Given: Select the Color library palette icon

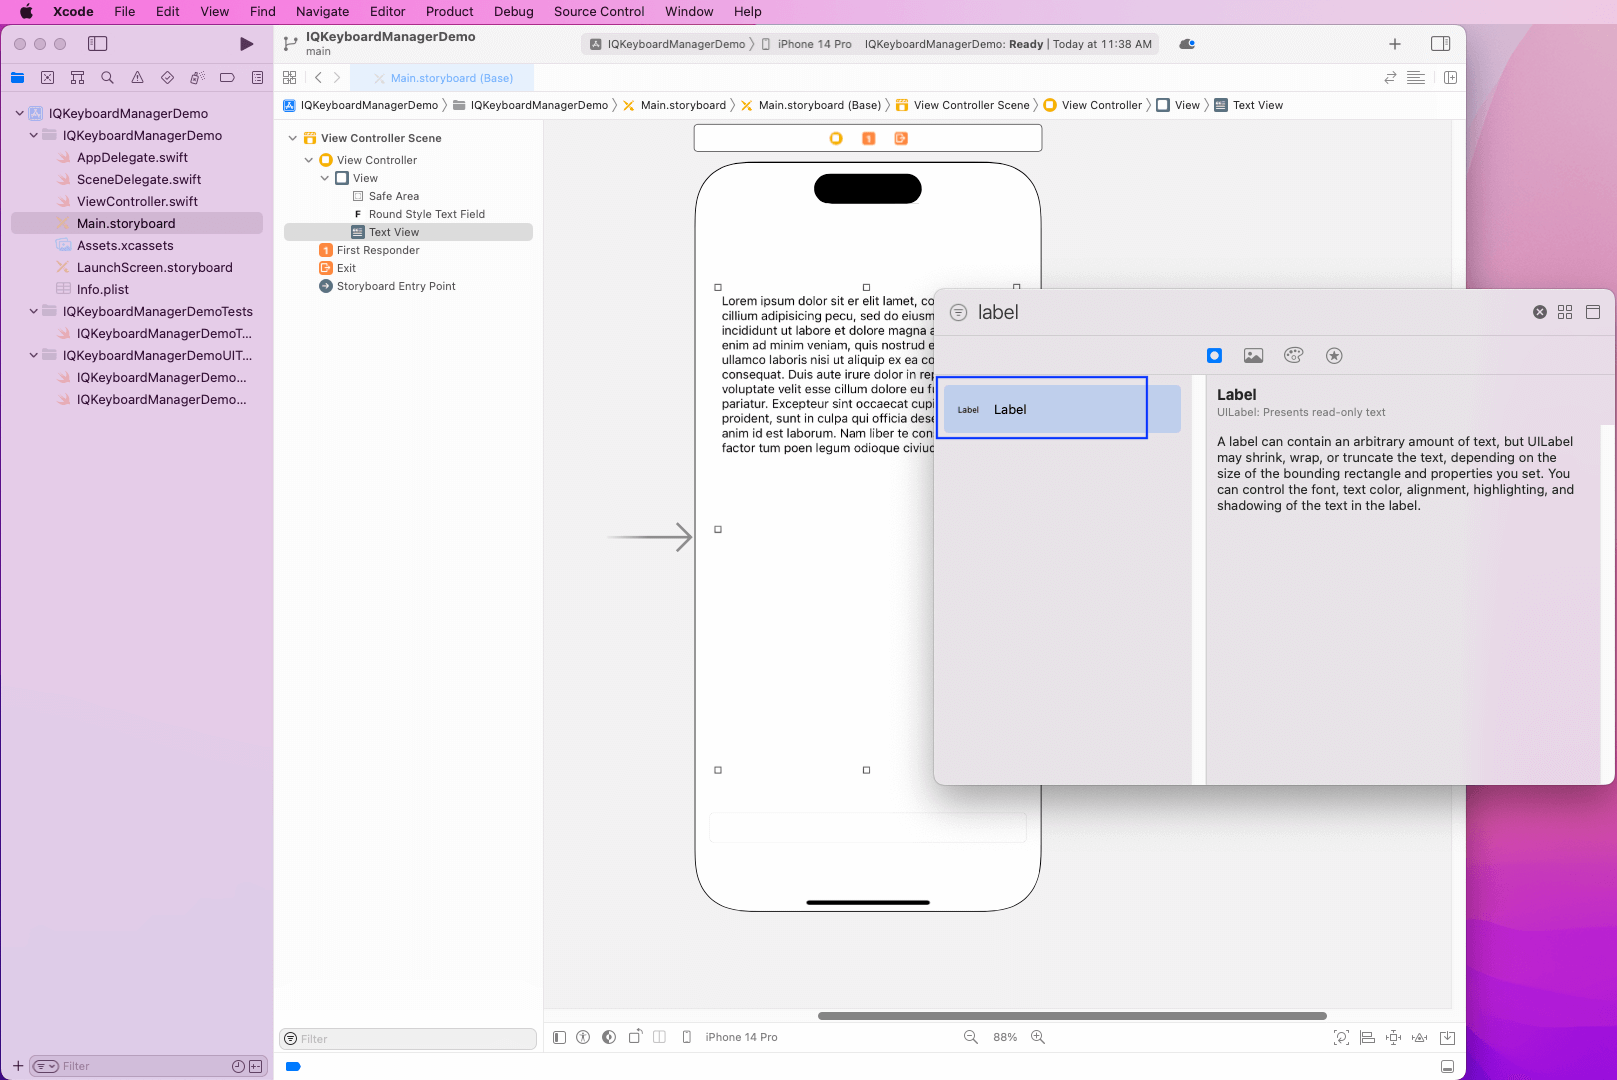Looking at the screenshot, I should (1293, 356).
